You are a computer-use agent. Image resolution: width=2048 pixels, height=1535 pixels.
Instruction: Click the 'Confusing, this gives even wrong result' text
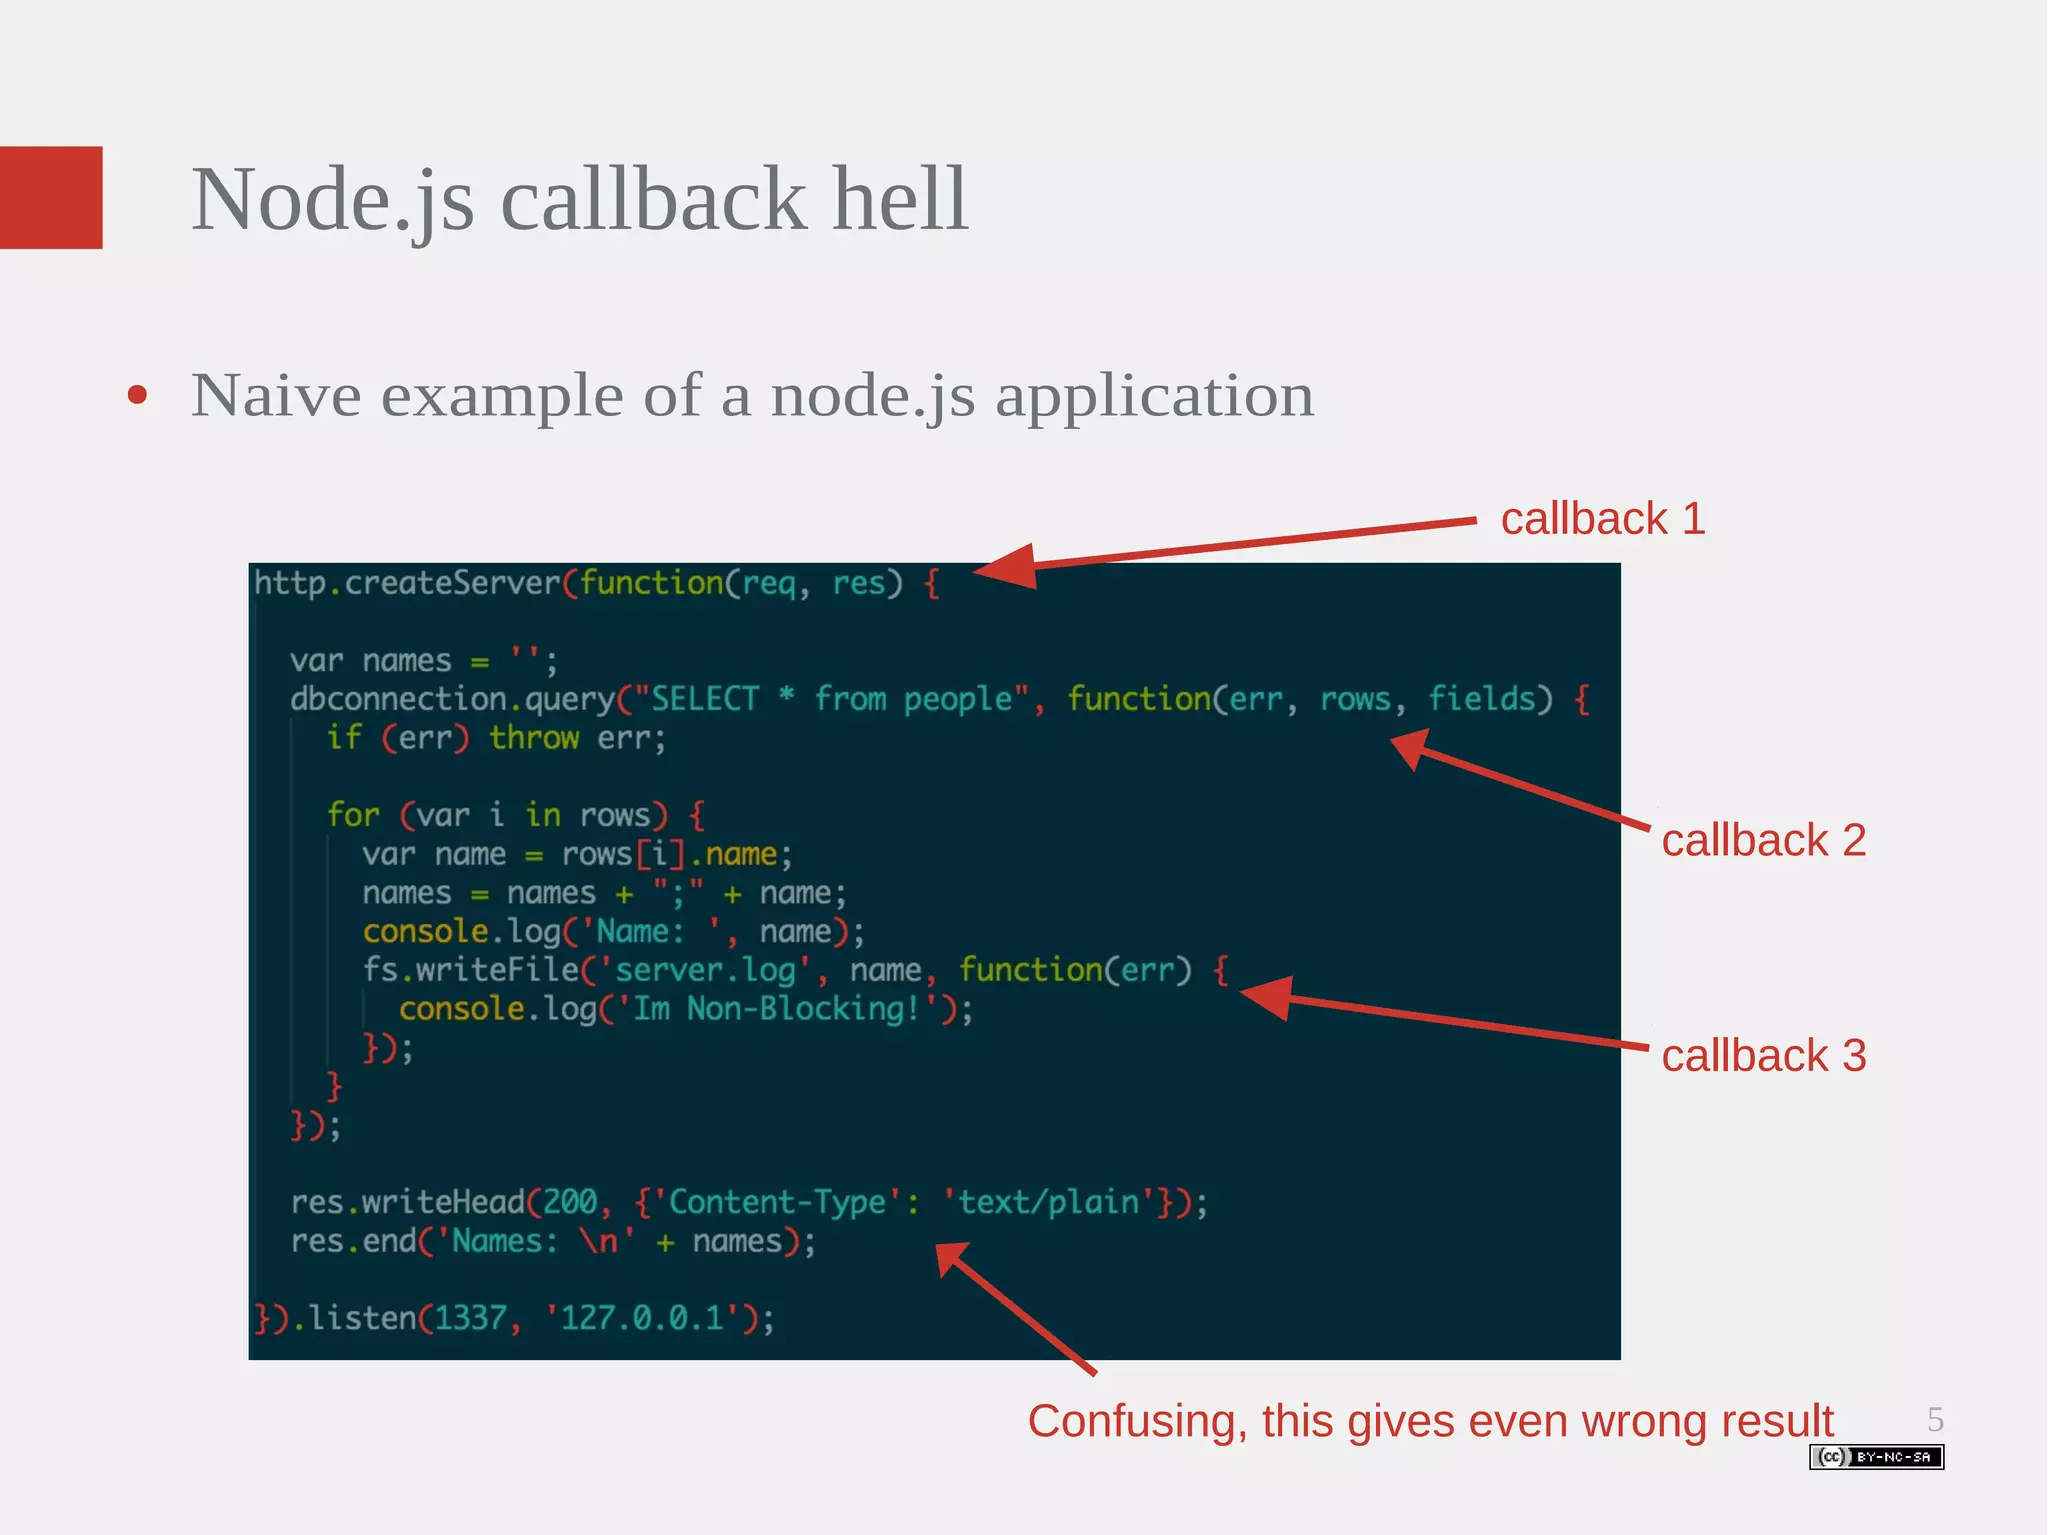1430,1421
